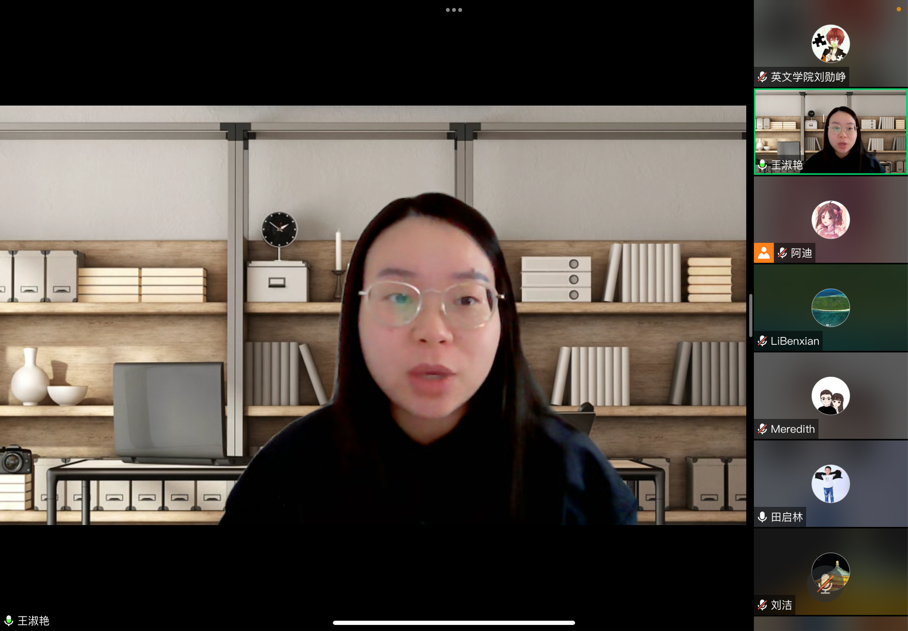Click Meredith's cartoon couple avatar
The width and height of the screenshot is (908, 631).
[830, 396]
